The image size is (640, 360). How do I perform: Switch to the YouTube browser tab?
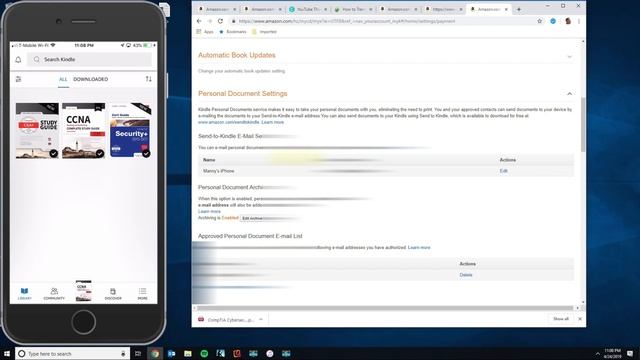click(x=308, y=9)
